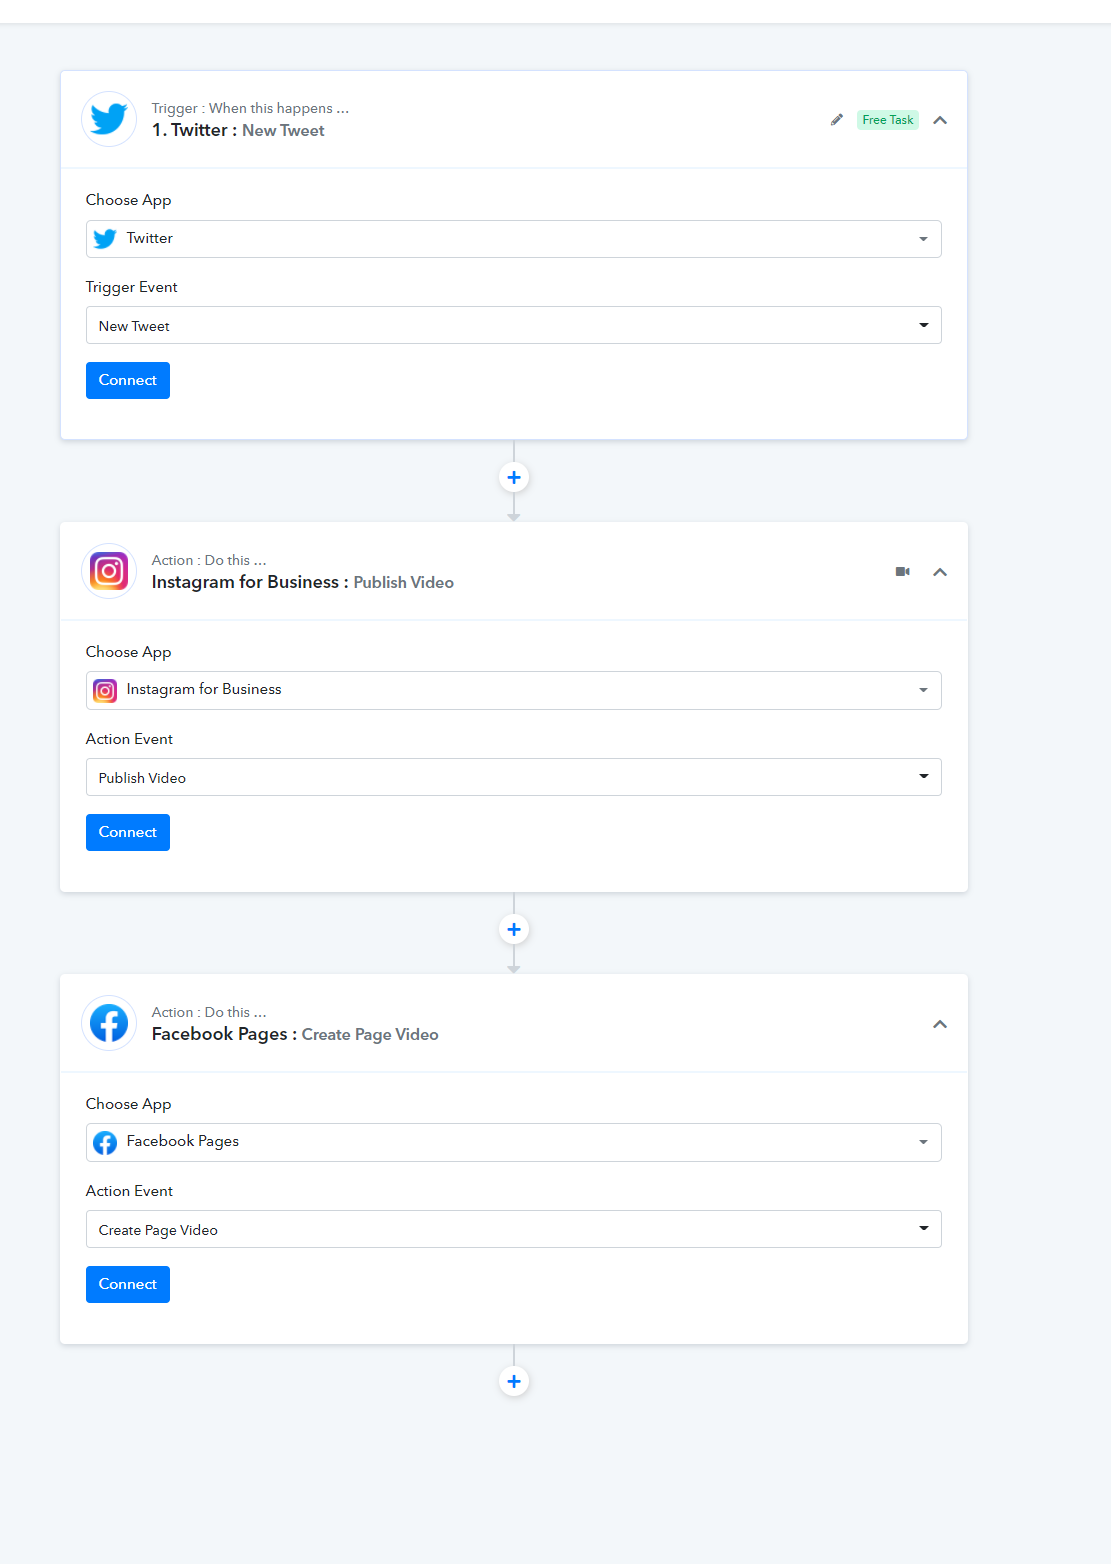Click the Twitter bird logo in trigger header
The height and width of the screenshot is (1564, 1111).
click(x=109, y=119)
